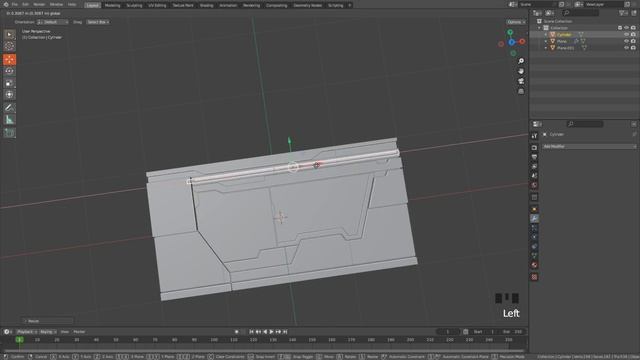640x360 pixels.
Task: Collapse the Collection tree item
Action: click(x=540, y=28)
